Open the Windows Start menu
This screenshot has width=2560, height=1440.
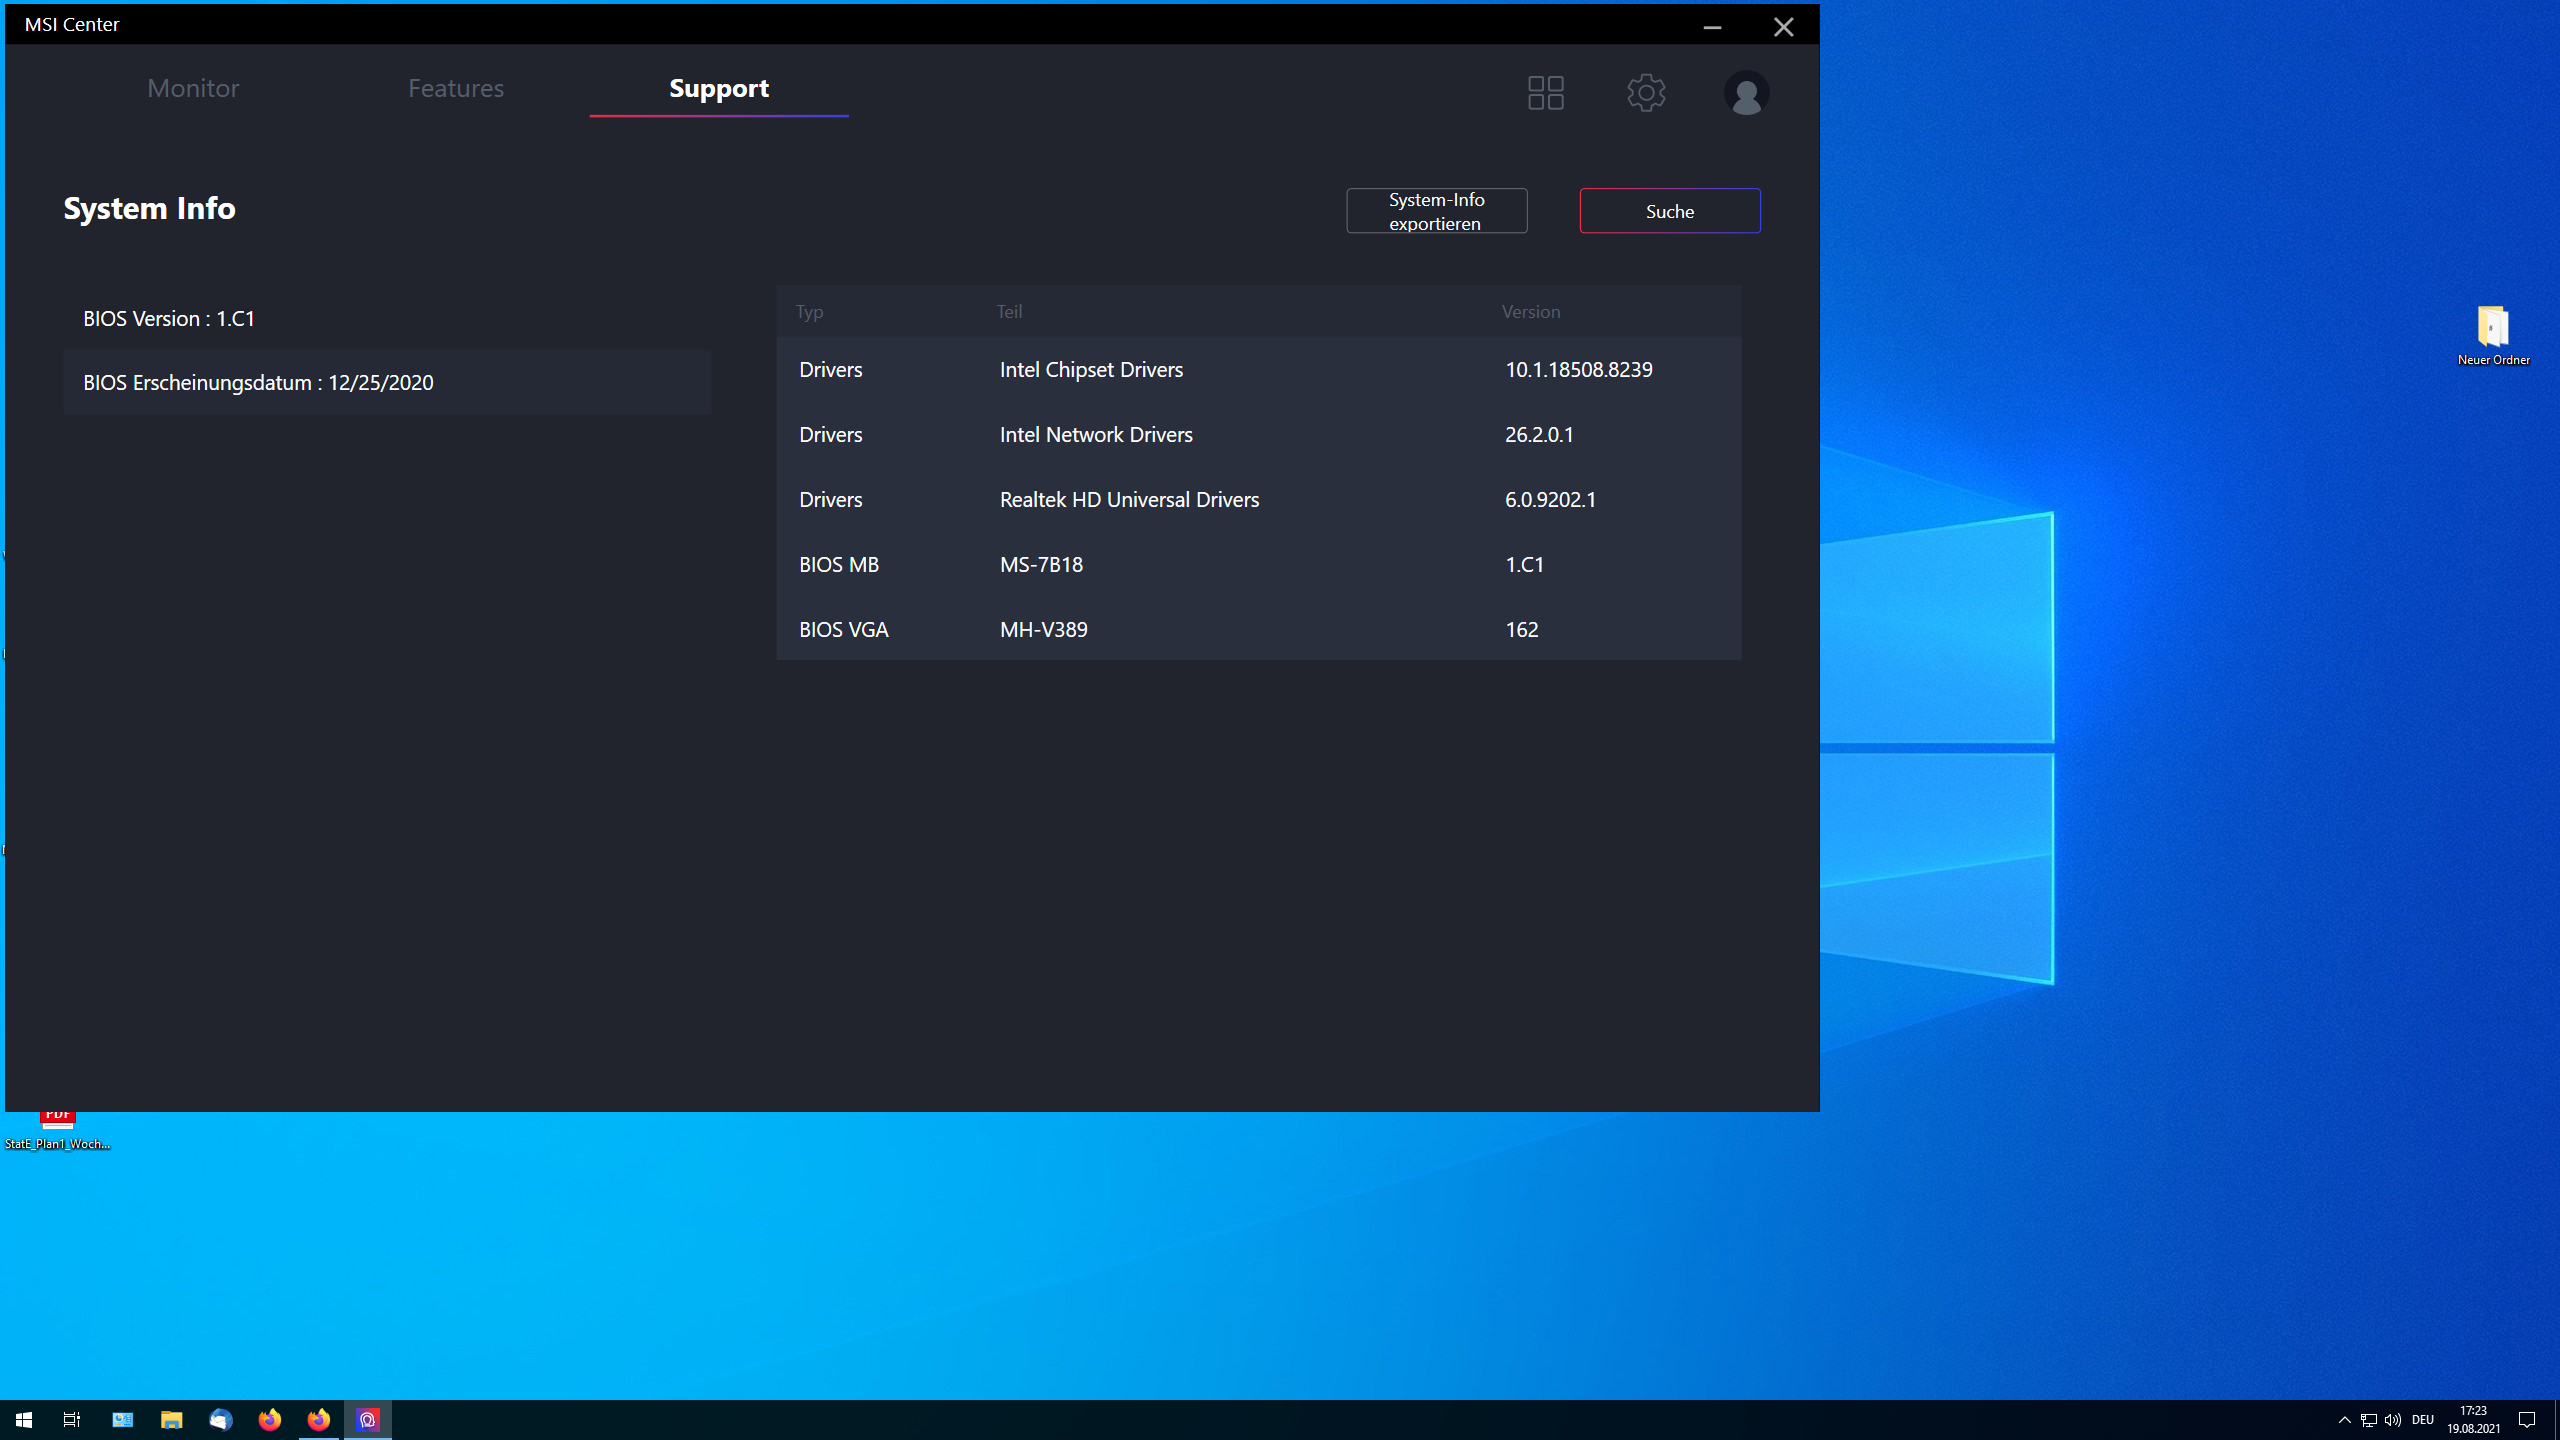click(x=24, y=1420)
